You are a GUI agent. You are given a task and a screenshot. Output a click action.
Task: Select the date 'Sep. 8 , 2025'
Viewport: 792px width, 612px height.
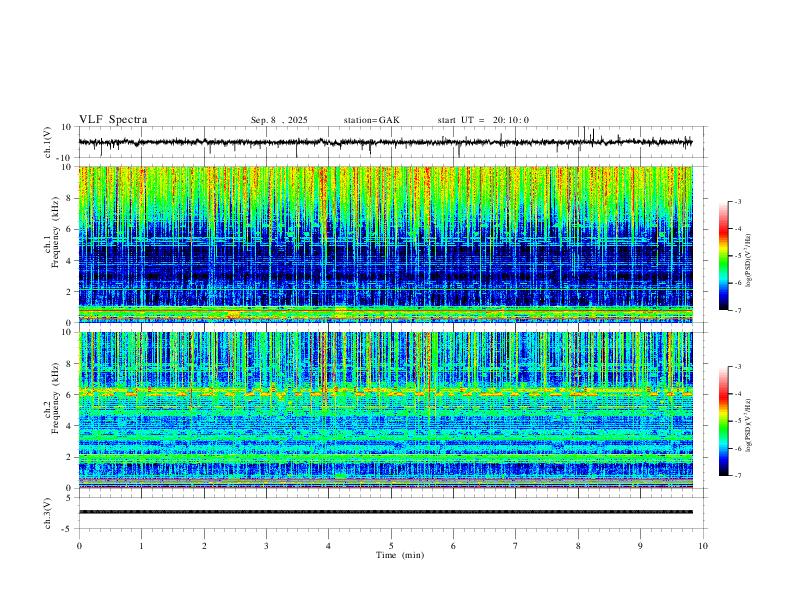coord(279,120)
